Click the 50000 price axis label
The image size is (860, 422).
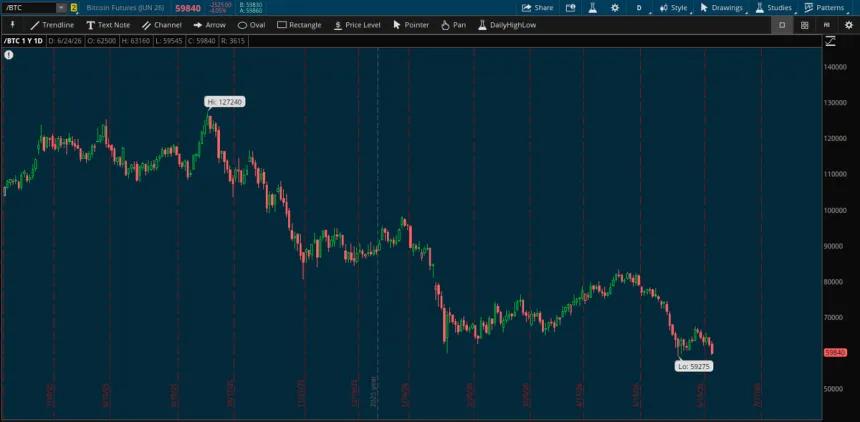click(835, 389)
